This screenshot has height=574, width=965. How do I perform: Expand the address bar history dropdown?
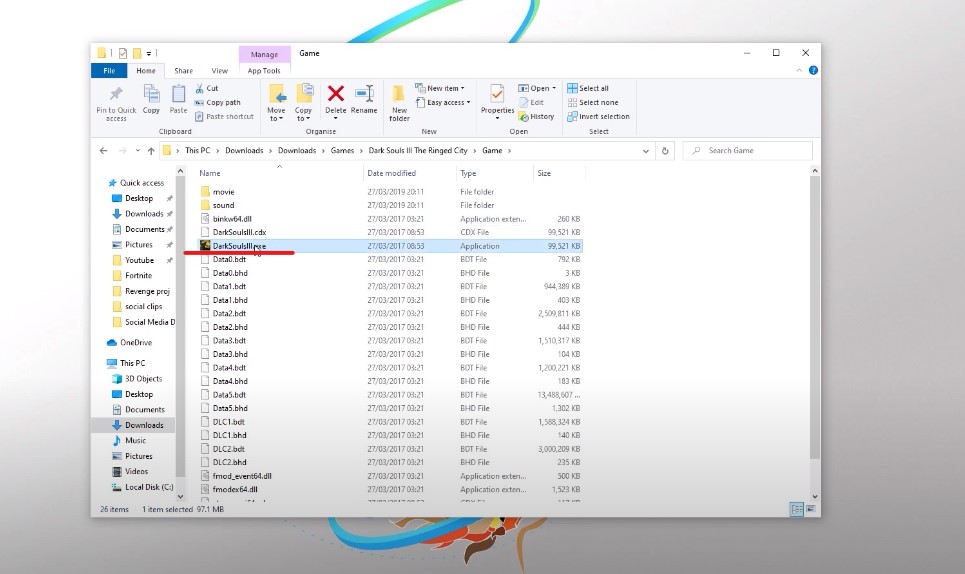[646, 151]
